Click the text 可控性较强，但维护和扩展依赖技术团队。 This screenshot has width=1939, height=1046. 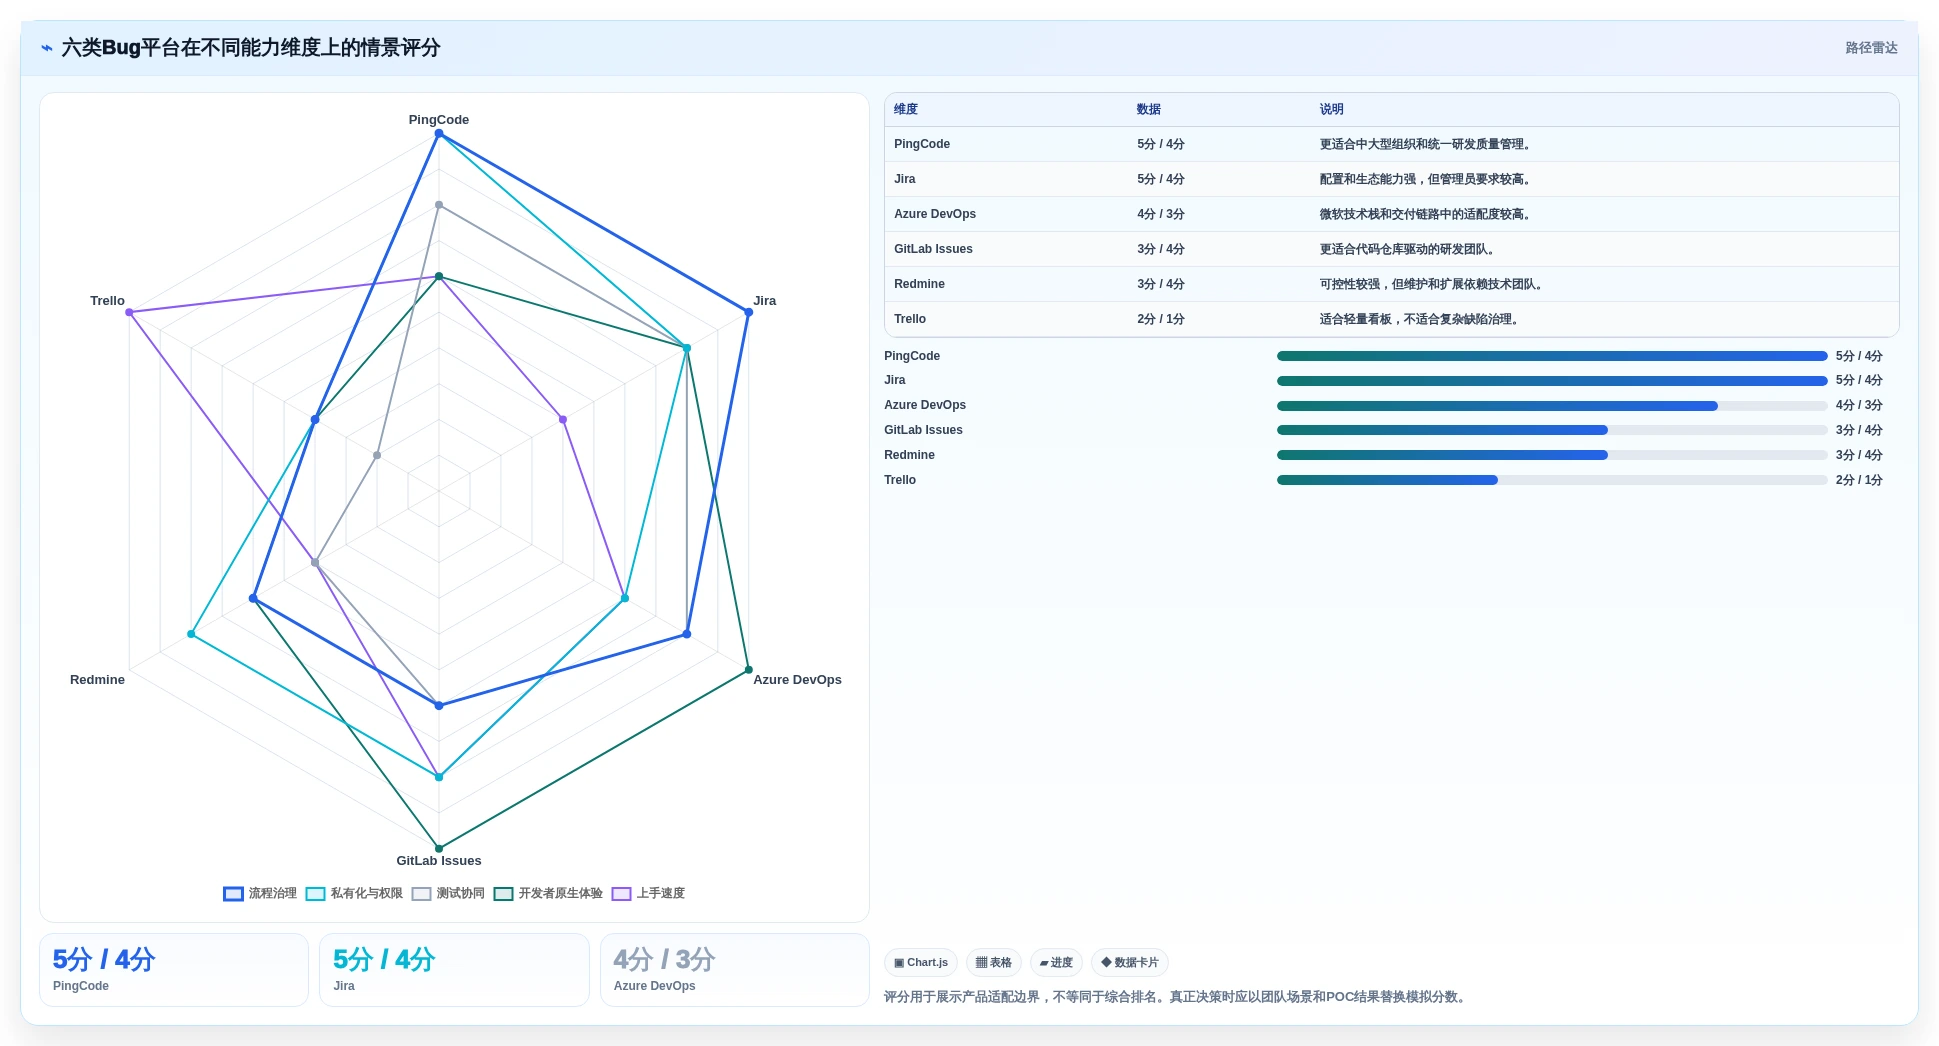tap(1433, 284)
